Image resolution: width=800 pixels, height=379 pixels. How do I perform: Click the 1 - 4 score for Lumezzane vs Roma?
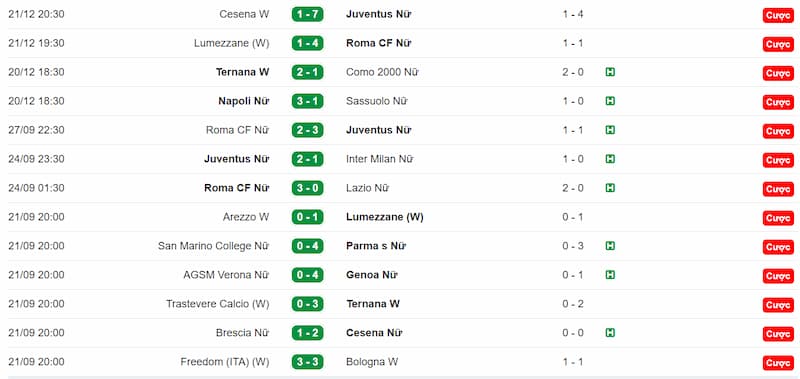point(308,43)
